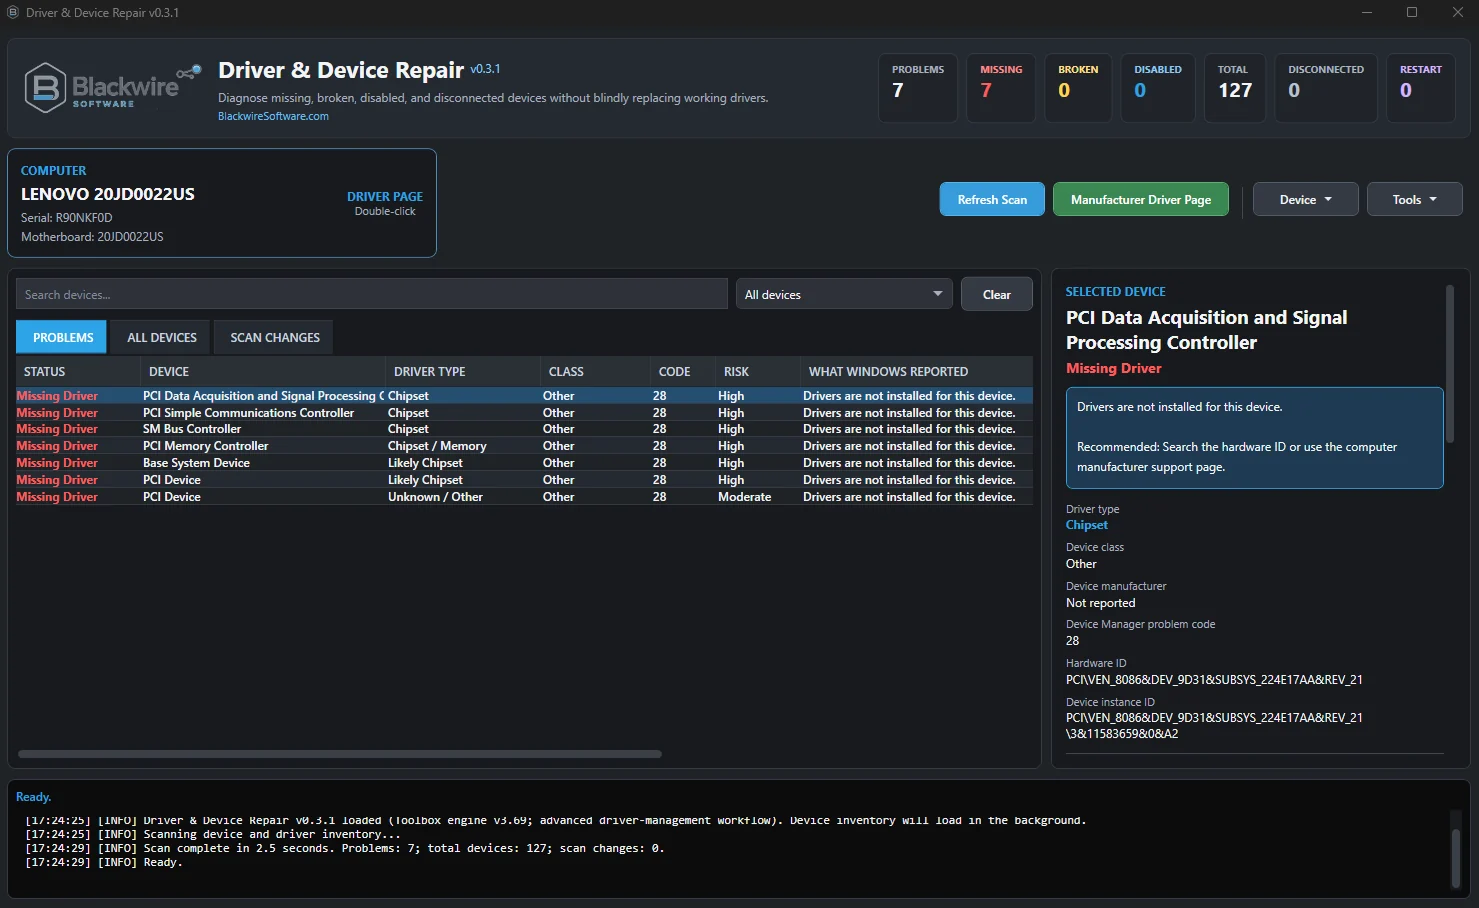This screenshot has height=908, width=1479.
Task: Select the SM Bus Controller row
Action: coord(524,429)
